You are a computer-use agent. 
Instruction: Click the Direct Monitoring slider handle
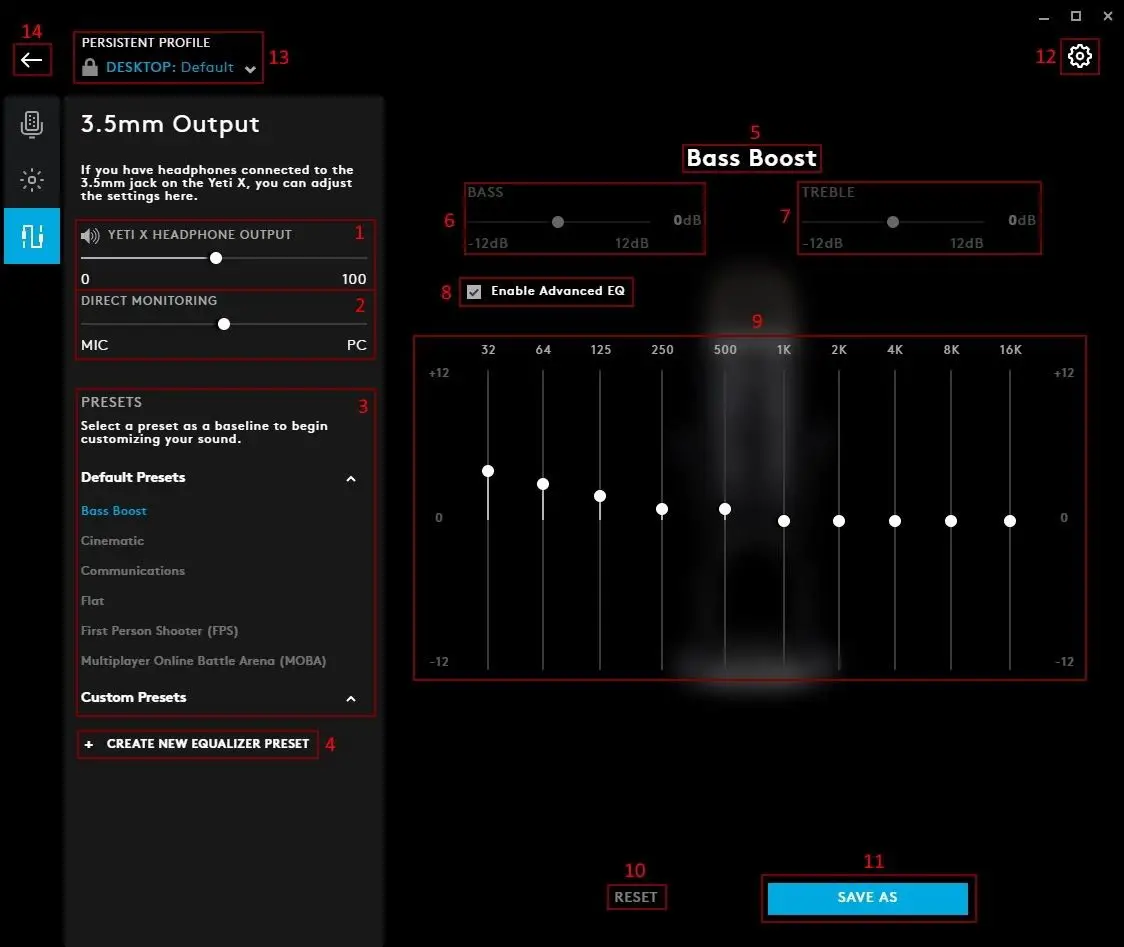(224, 324)
